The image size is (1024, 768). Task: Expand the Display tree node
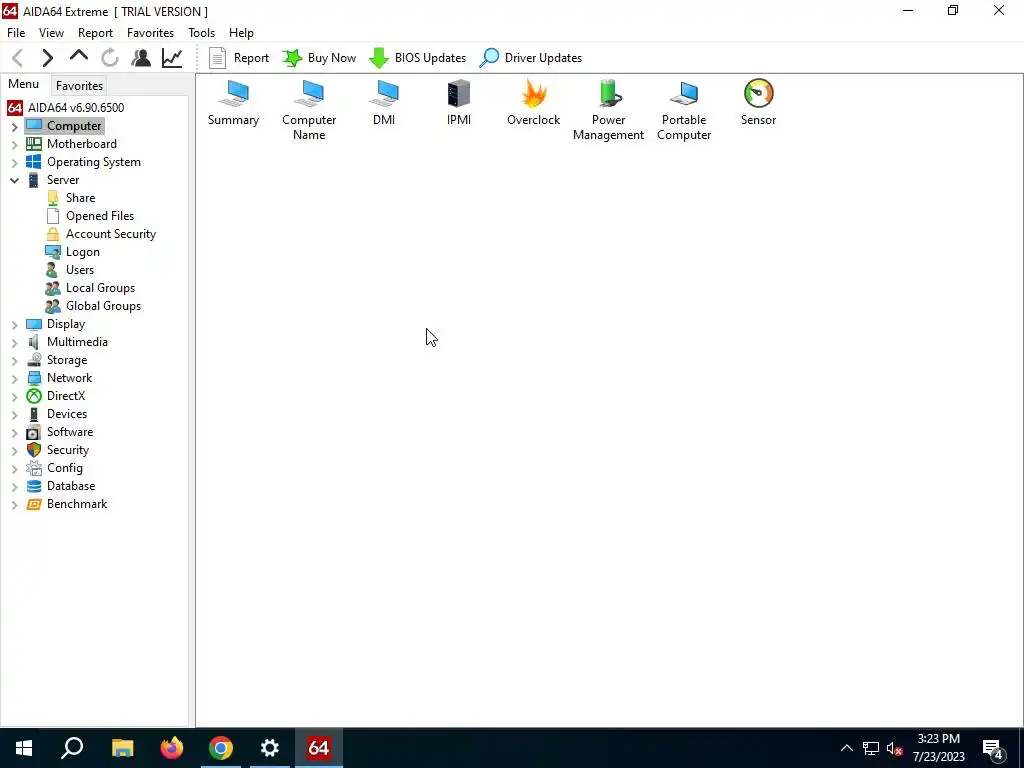14,325
